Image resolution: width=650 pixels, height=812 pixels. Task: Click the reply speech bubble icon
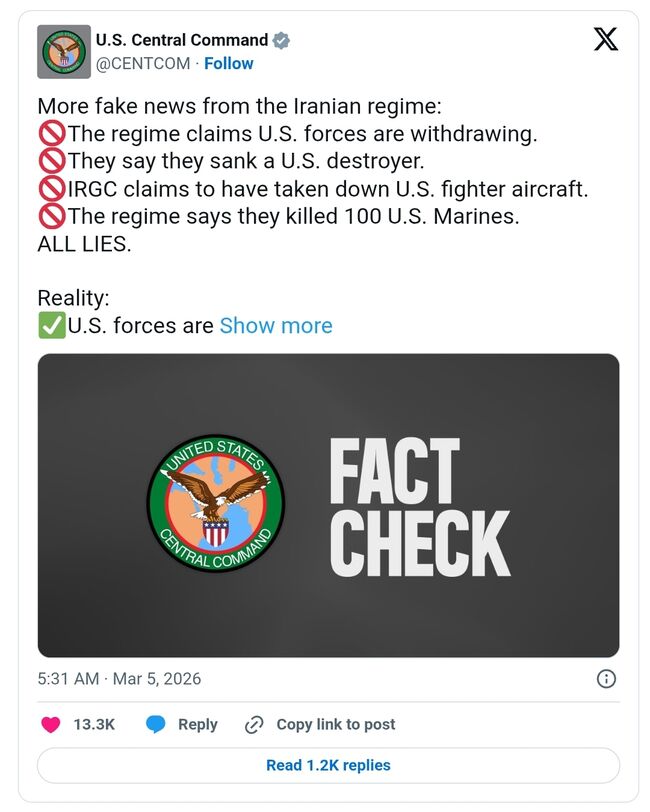[x=155, y=724]
